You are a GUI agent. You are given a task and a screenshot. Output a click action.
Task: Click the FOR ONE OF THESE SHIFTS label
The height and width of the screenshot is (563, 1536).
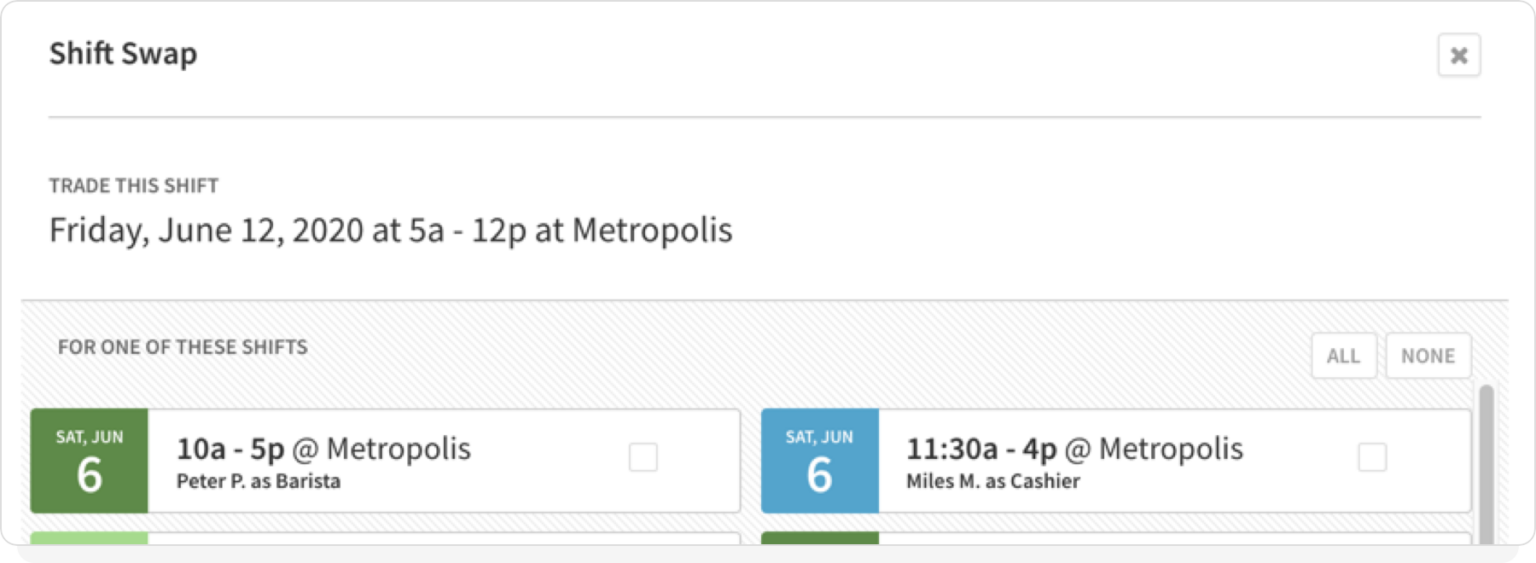(x=182, y=348)
